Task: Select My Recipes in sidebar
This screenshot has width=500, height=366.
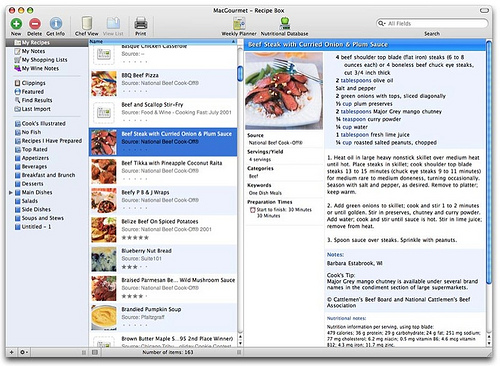Action: (47, 43)
